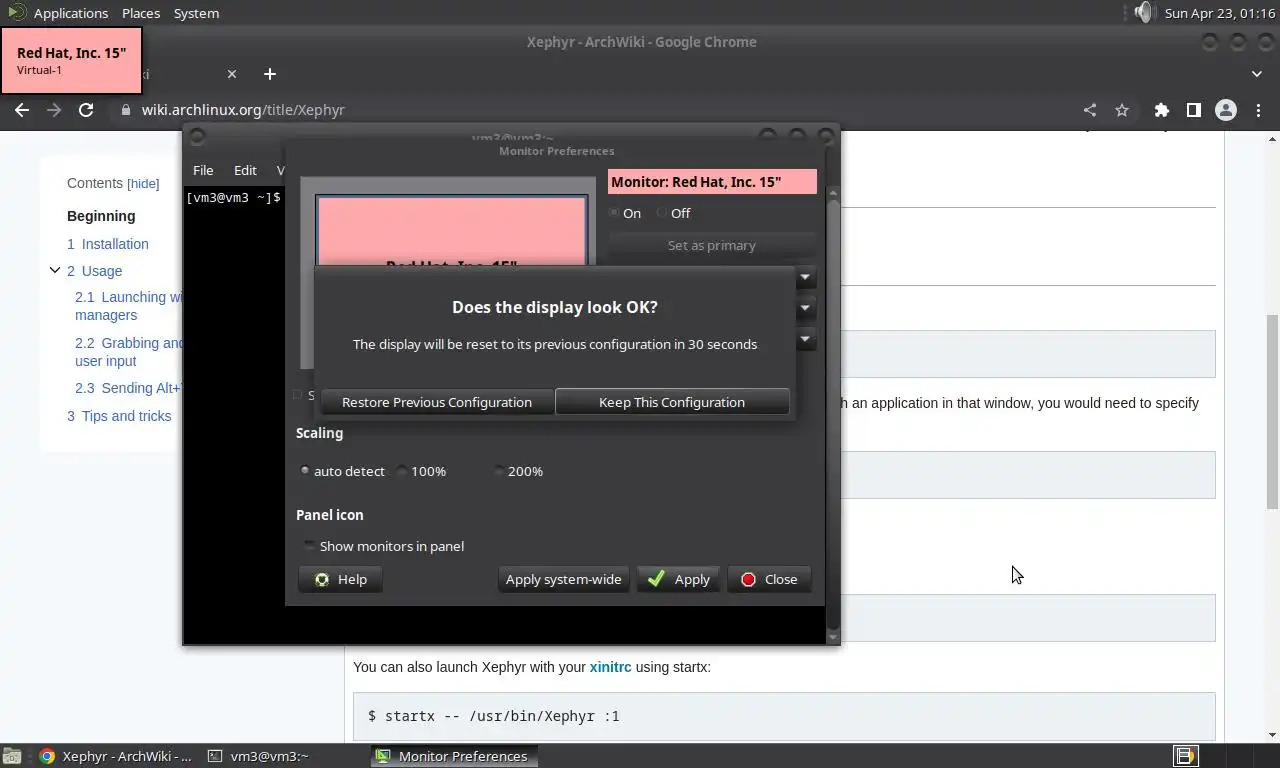Go to 2 Usage section link
The image size is (1280, 768).
[95, 271]
